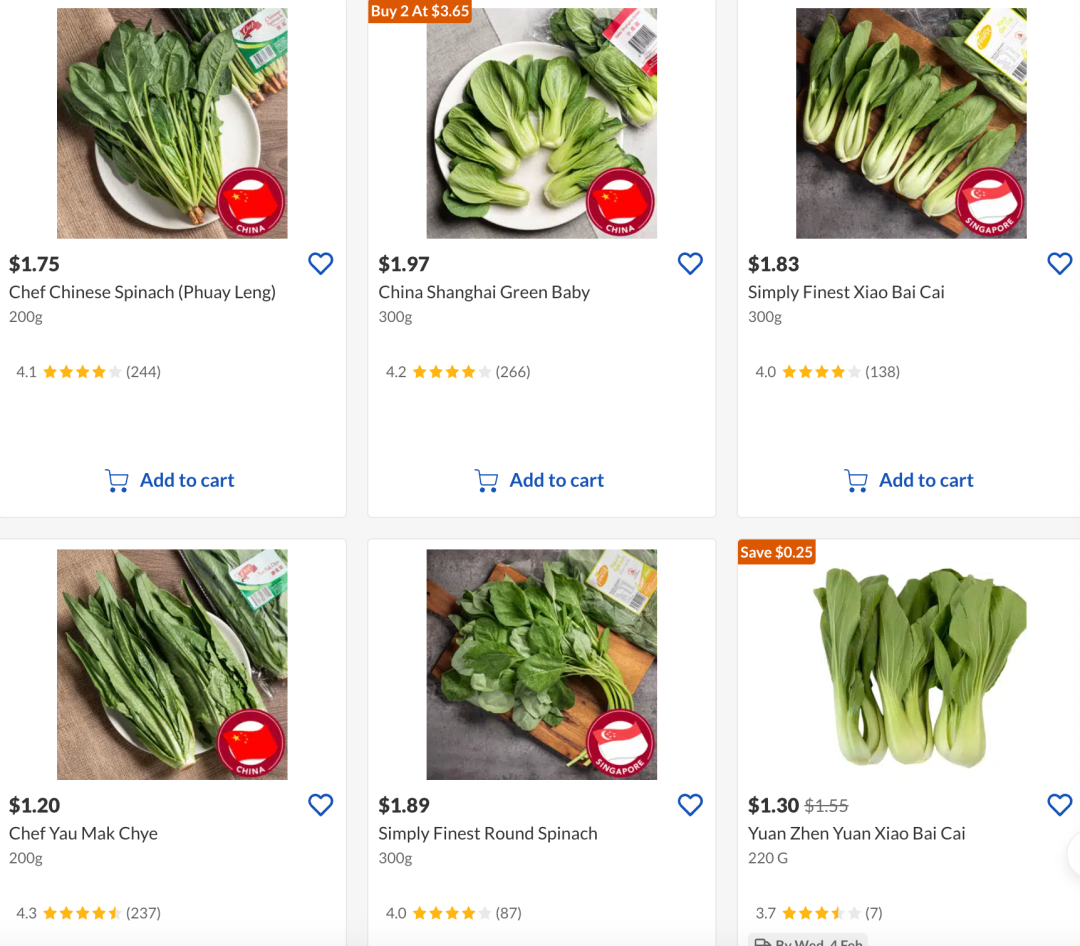
Task: Open Chef Chinese Spinach product image
Action: pyautogui.click(x=172, y=123)
